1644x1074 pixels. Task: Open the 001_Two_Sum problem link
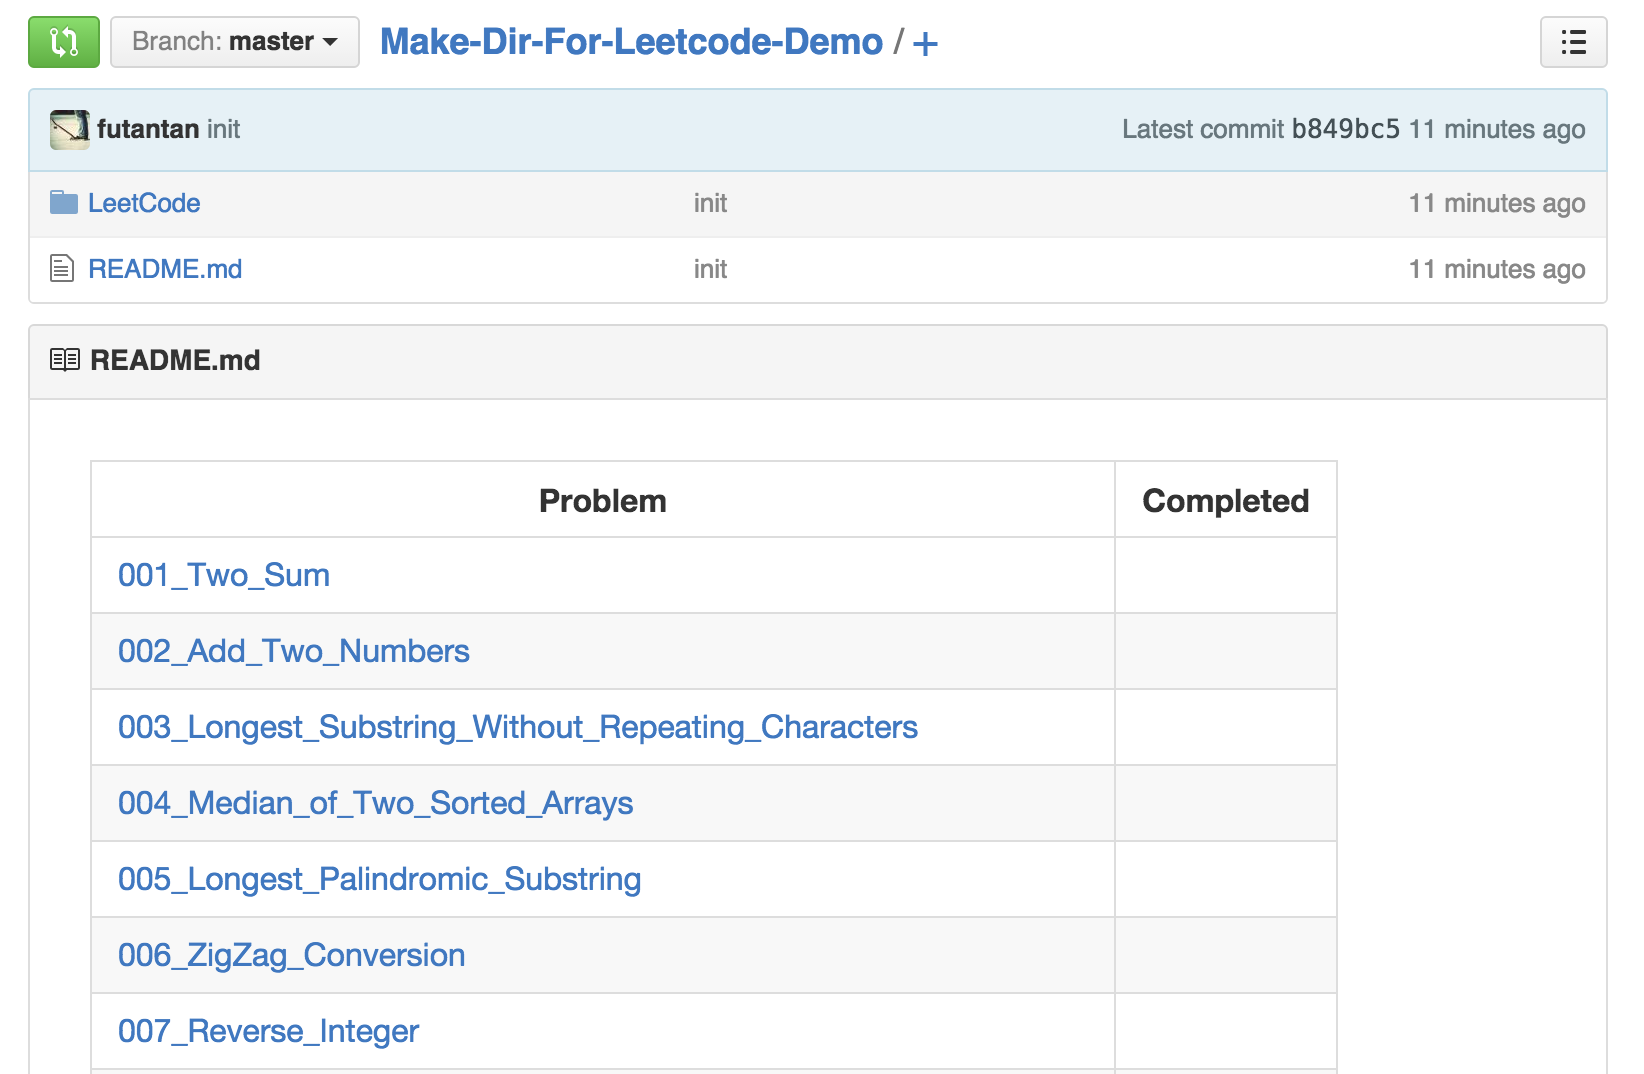click(224, 575)
